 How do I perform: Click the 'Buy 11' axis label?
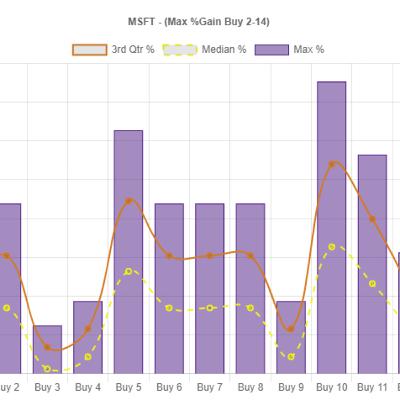372,388
